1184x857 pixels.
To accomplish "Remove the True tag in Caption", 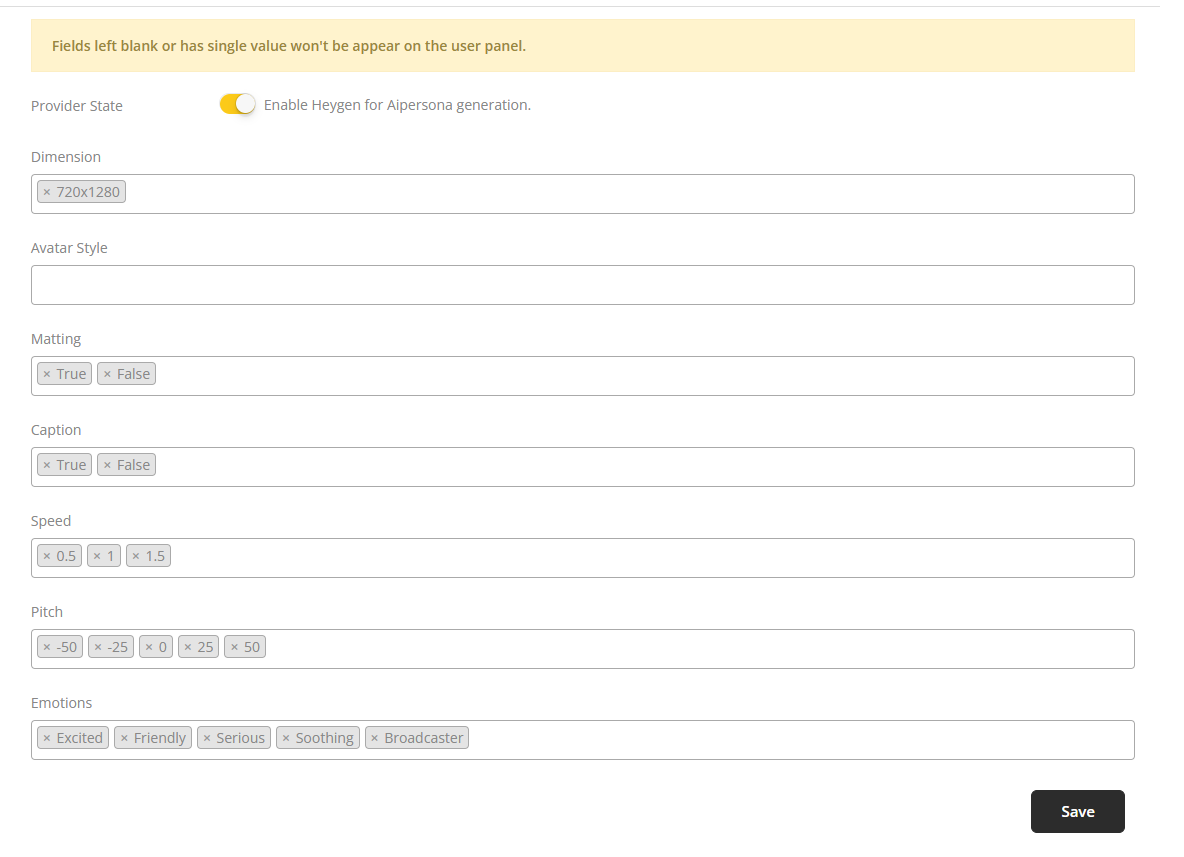I will point(46,465).
